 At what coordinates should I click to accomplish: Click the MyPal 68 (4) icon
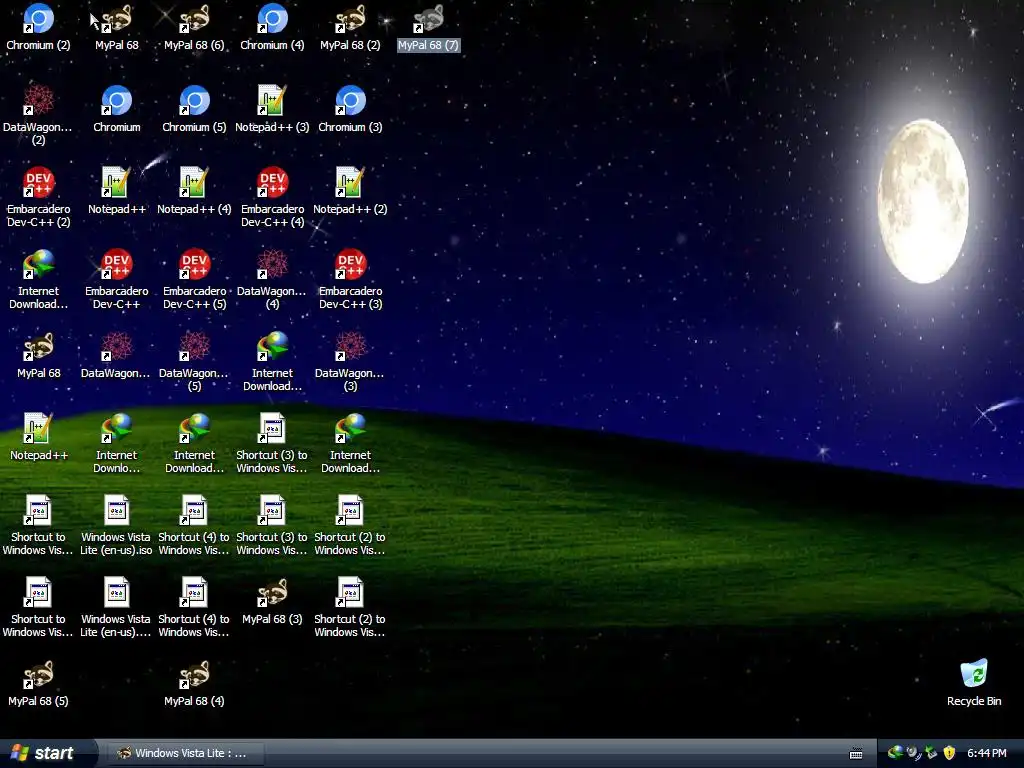click(194, 683)
